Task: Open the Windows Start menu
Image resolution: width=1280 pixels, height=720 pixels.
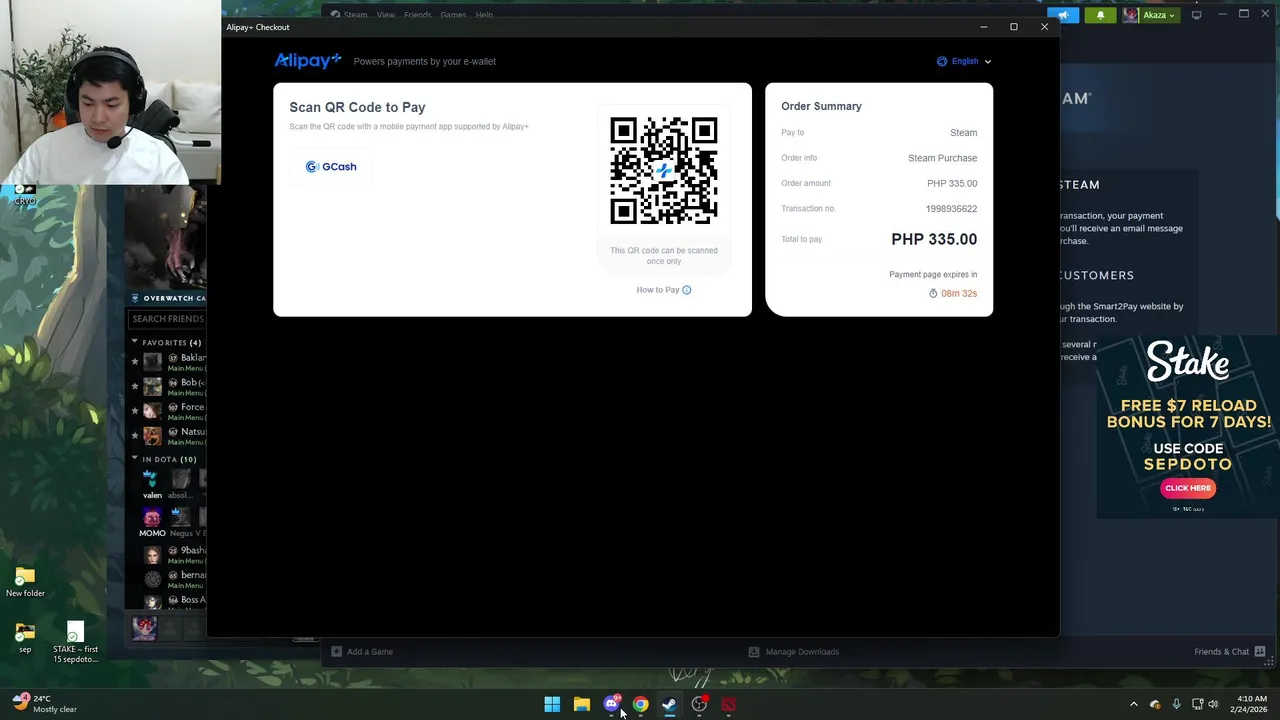Action: 552,705
